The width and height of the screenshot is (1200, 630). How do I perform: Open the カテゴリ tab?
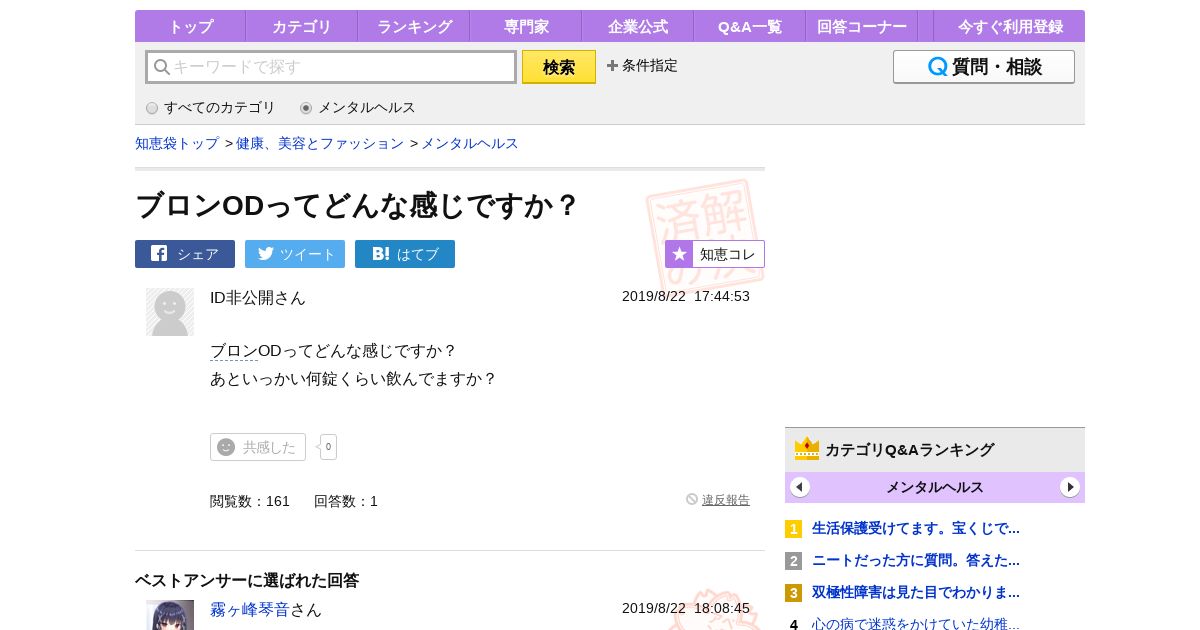click(302, 26)
